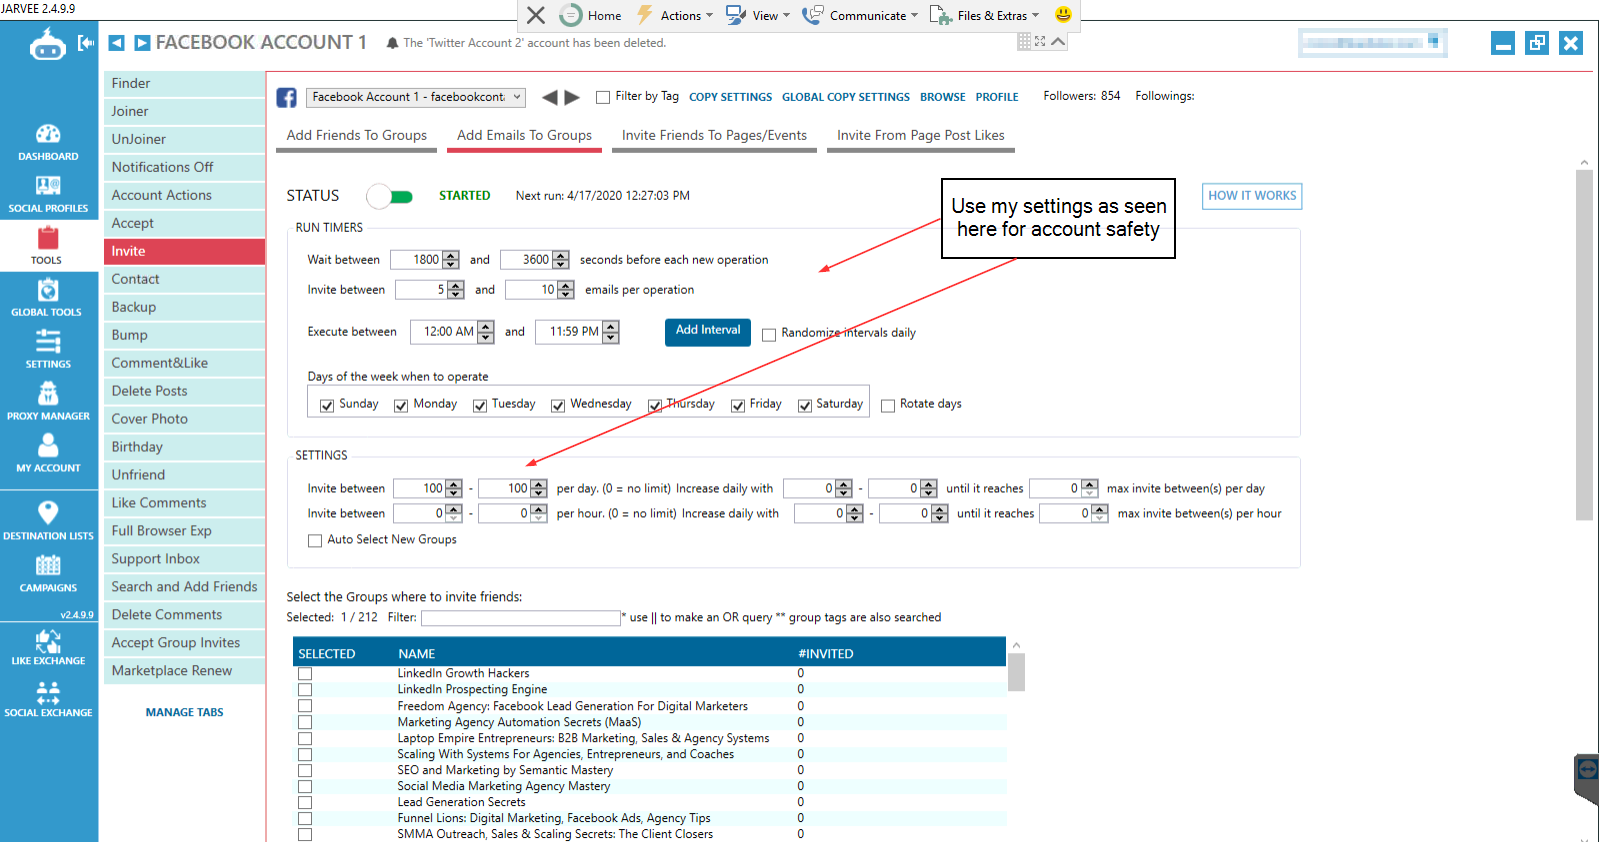The width and height of the screenshot is (1599, 842).
Task: Click the main page vertical scrollbar
Action: (1584, 345)
